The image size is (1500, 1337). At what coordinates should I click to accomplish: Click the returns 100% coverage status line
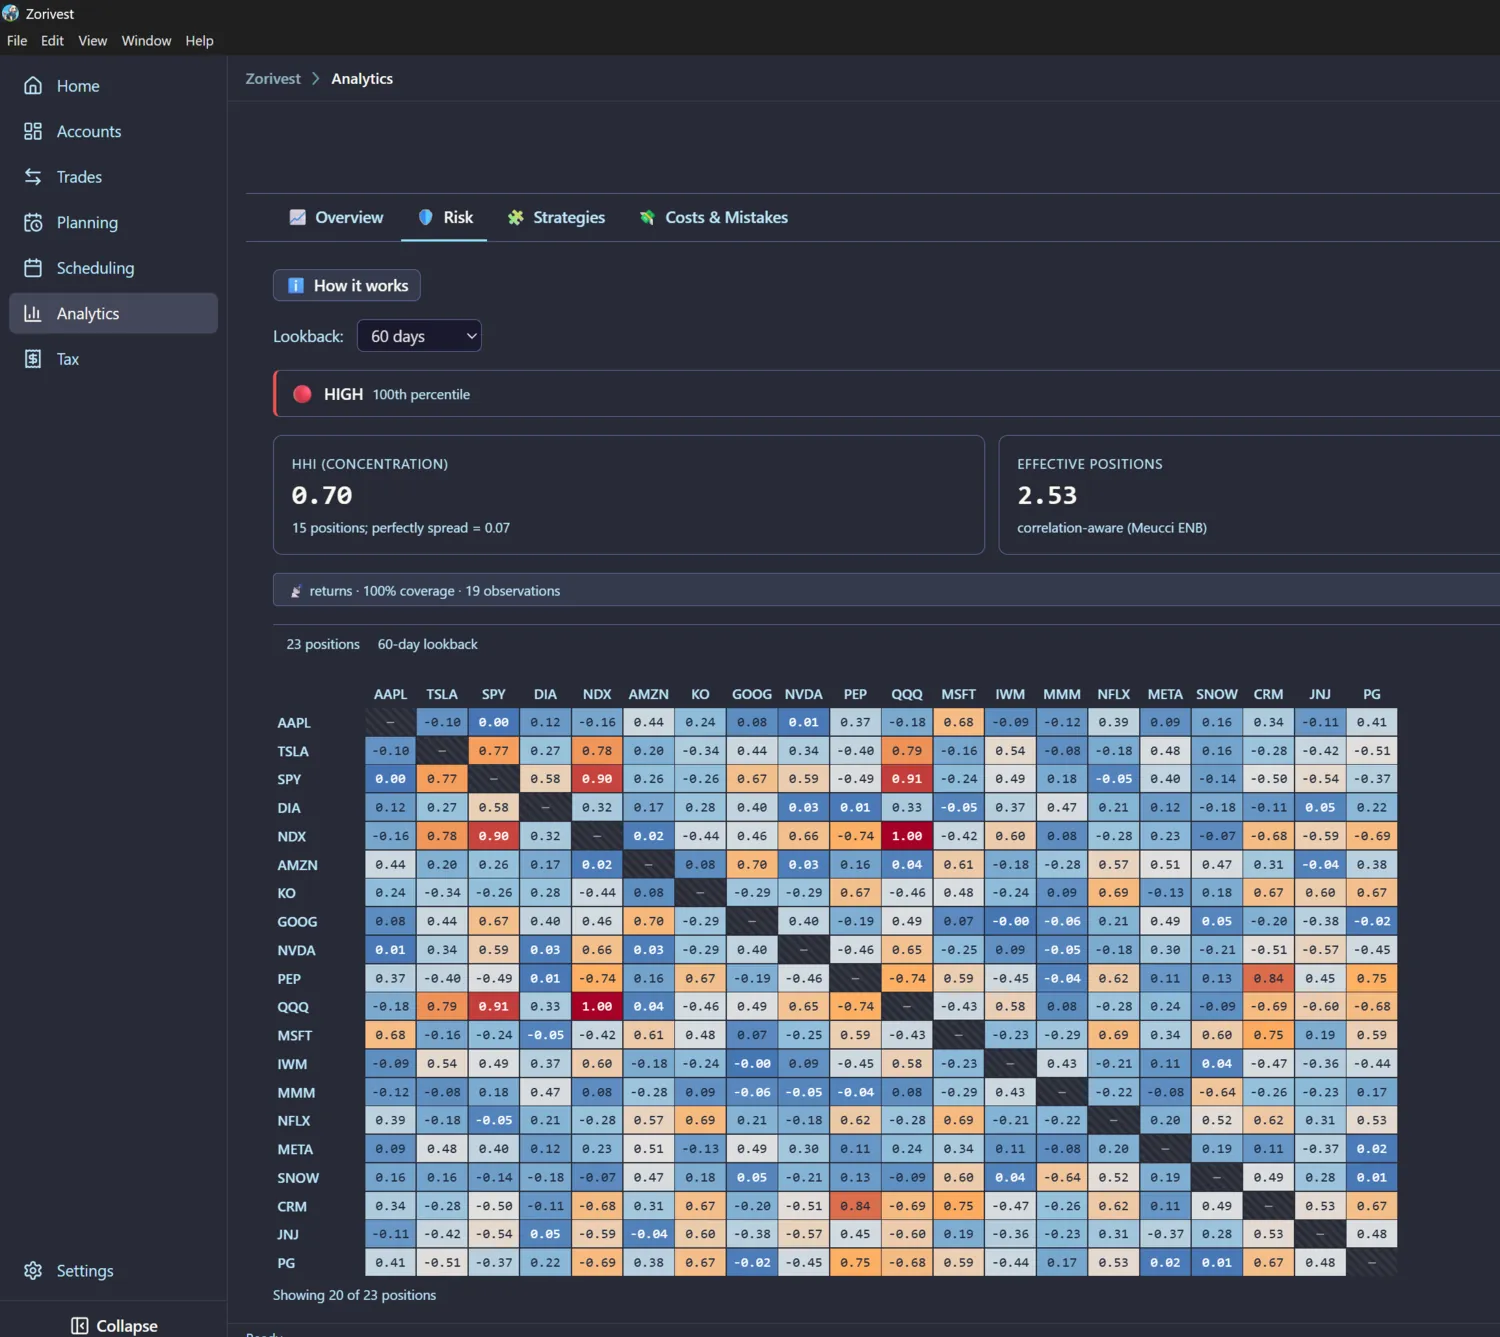(887, 591)
